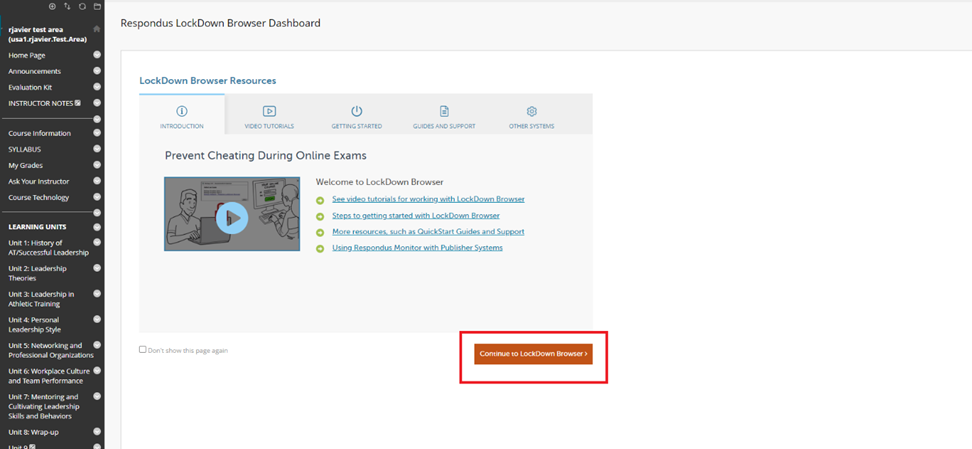The height and width of the screenshot is (449, 972).
Task: Expand the chevron menu for Unit 2: Leadership Theories
Action: (97, 268)
